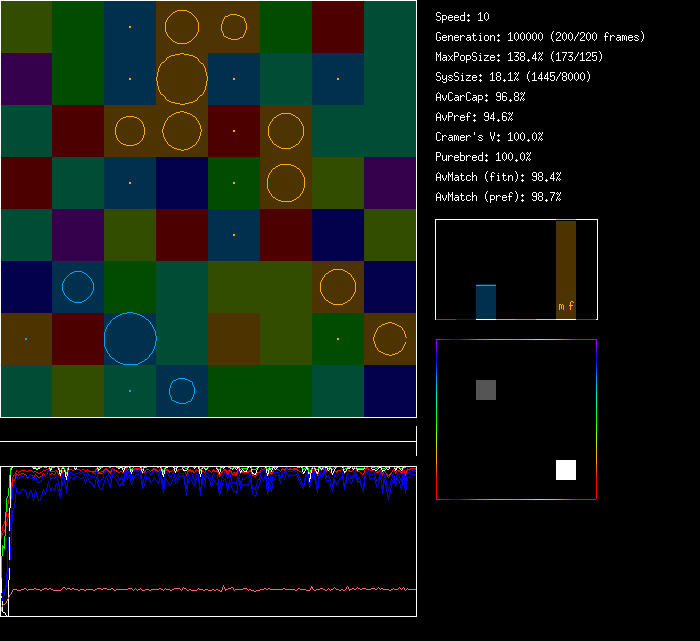Click the Generation counter text
700x641 pixels.
540,37
